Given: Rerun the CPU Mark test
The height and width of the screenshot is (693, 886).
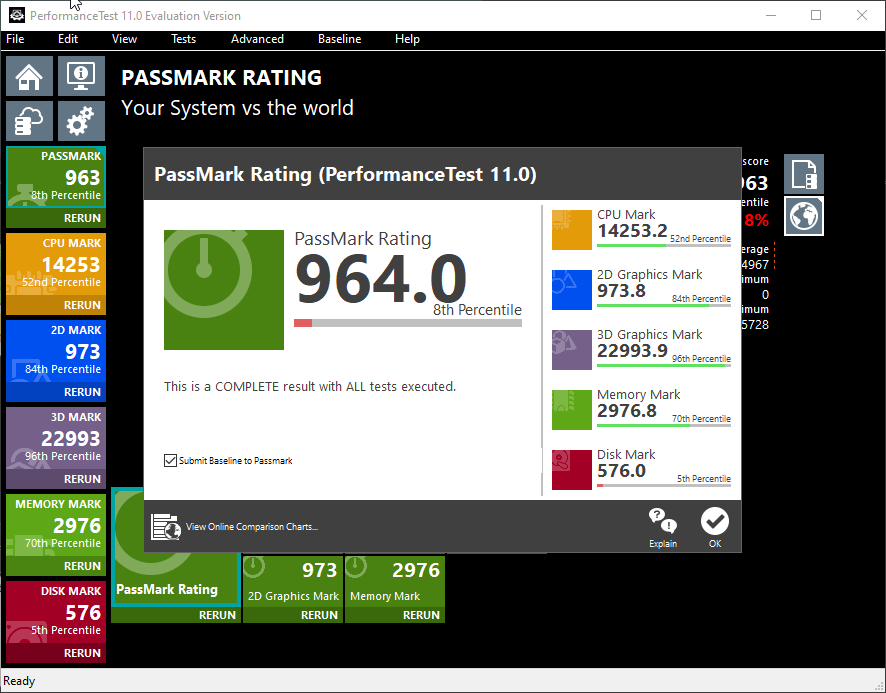Looking at the screenshot, I should (82, 305).
